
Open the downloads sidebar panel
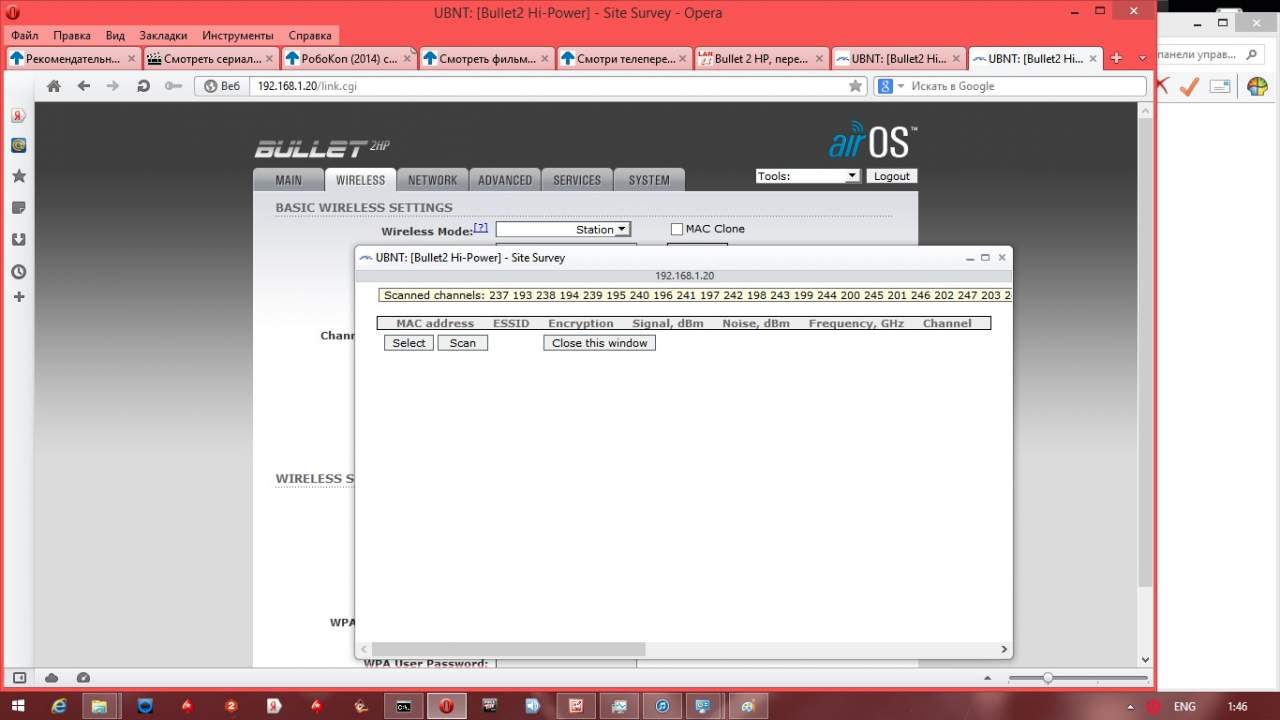[18, 240]
